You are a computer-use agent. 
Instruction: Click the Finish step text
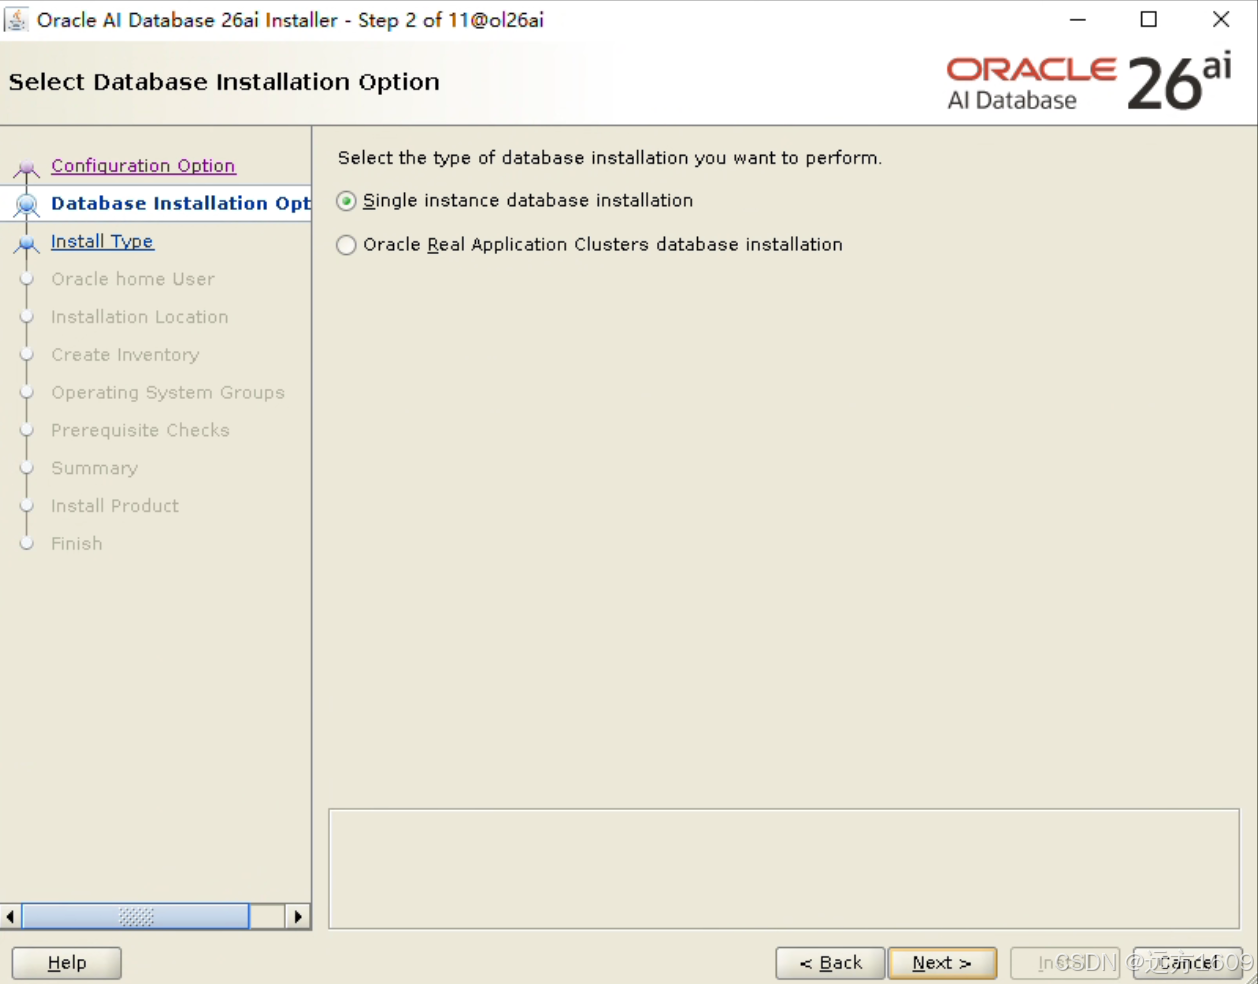click(x=77, y=544)
